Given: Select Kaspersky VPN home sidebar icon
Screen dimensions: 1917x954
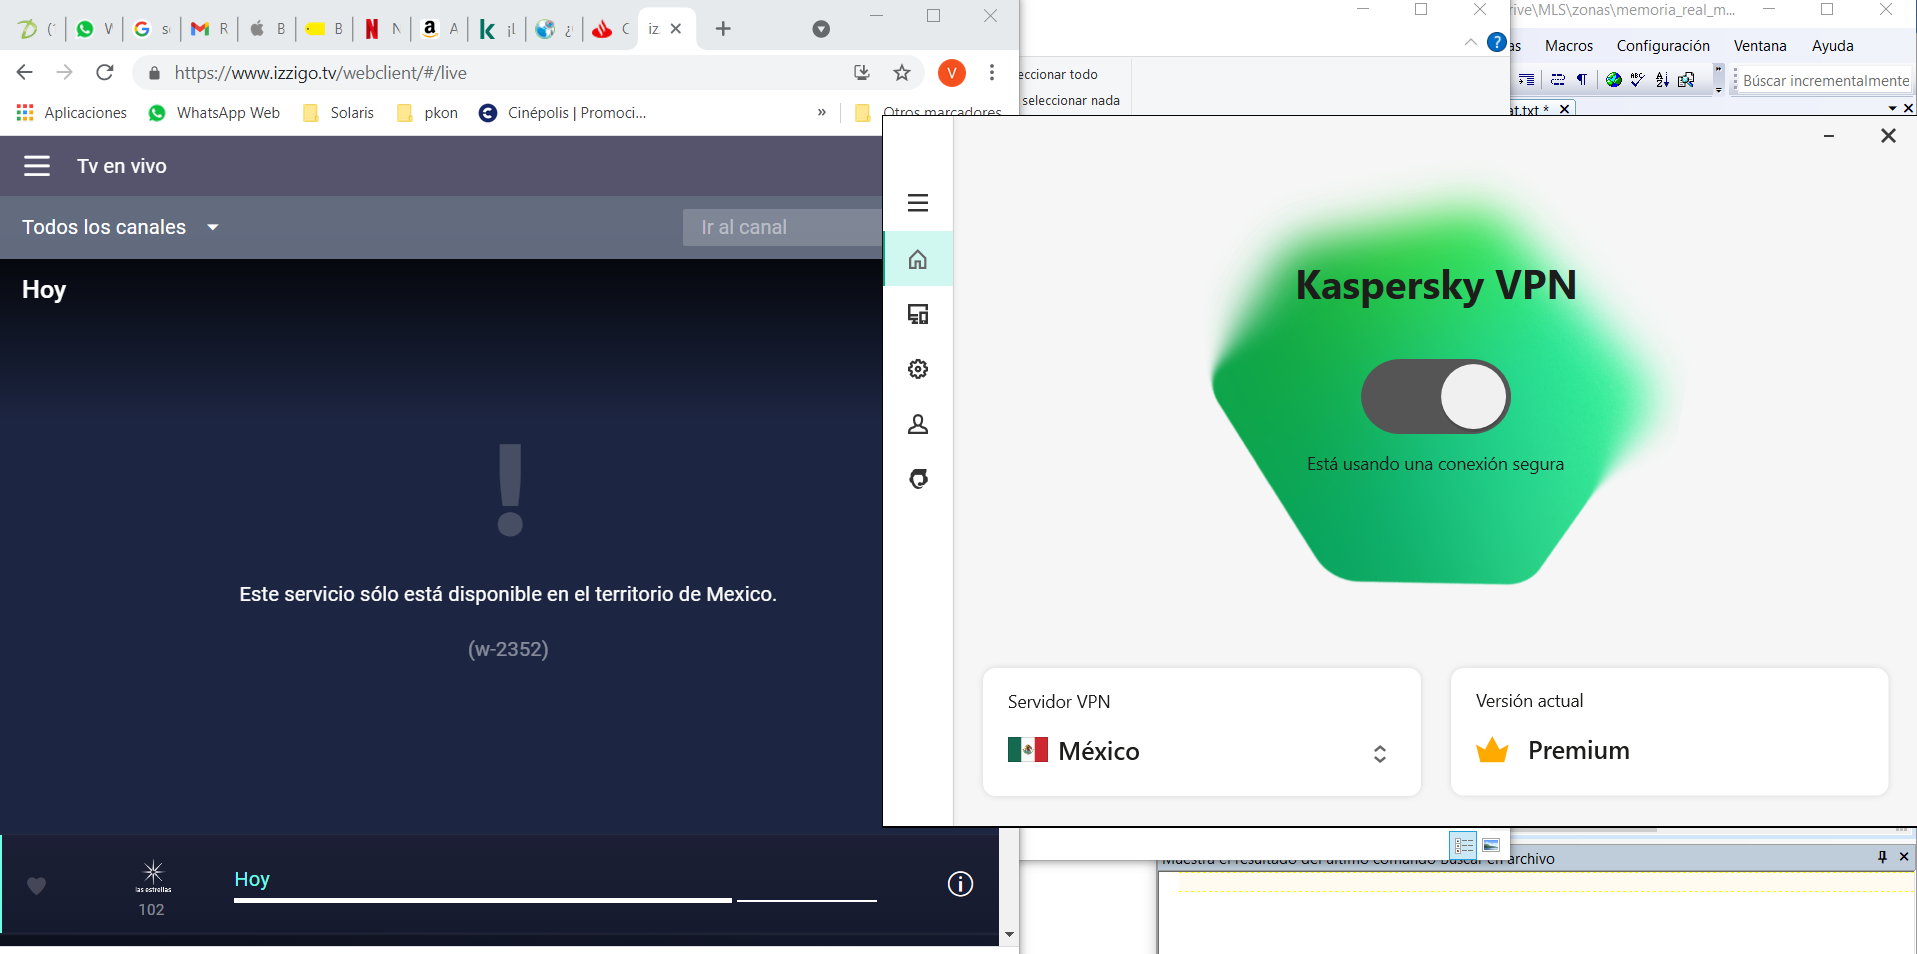Looking at the screenshot, I should [918, 259].
